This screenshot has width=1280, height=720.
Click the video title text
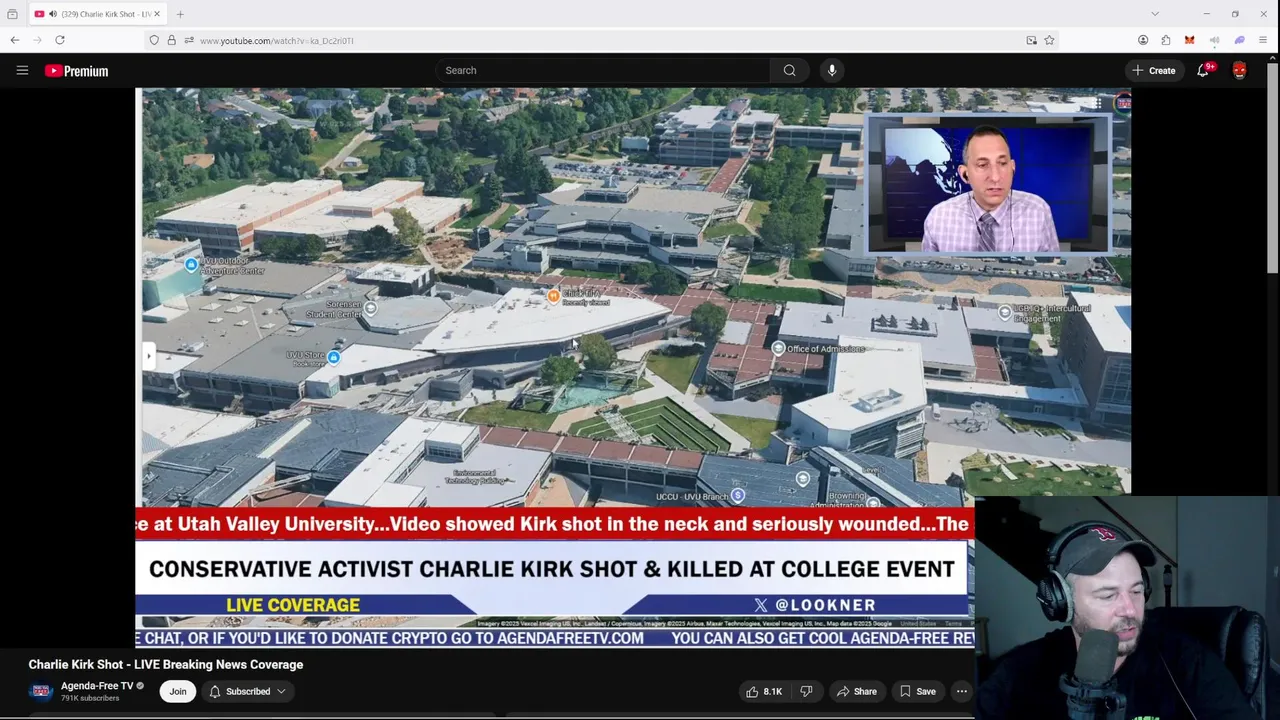(x=166, y=664)
